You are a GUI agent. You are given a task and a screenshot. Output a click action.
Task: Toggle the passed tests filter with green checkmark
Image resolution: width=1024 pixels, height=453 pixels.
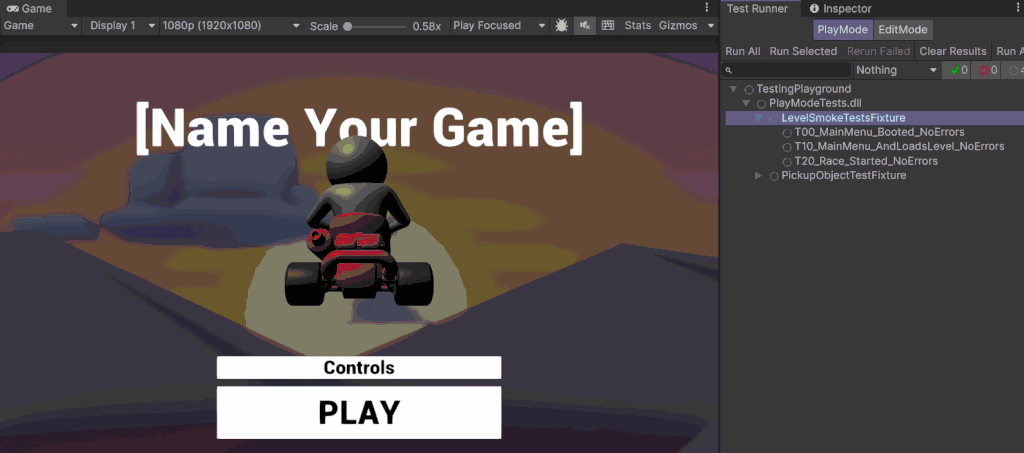(955, 70)
